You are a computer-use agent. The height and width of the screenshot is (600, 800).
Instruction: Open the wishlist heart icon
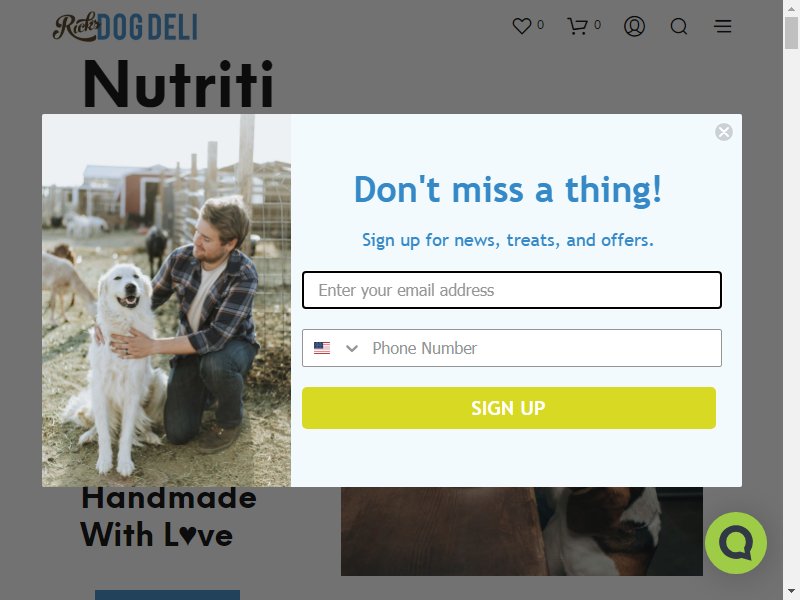point(521,26)
